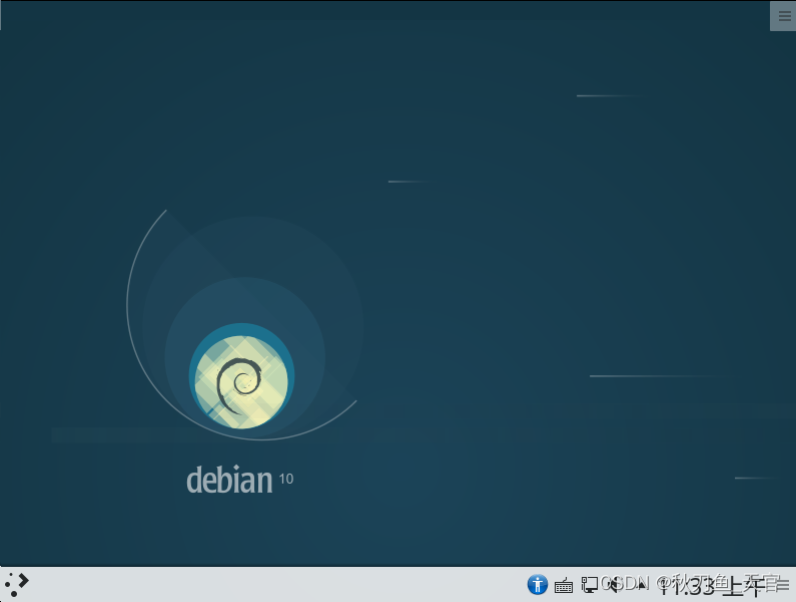The height and width of the screenshot is (602, 796).
Task: Open the desktop toolbox menu button
Action: coord(783,16)
